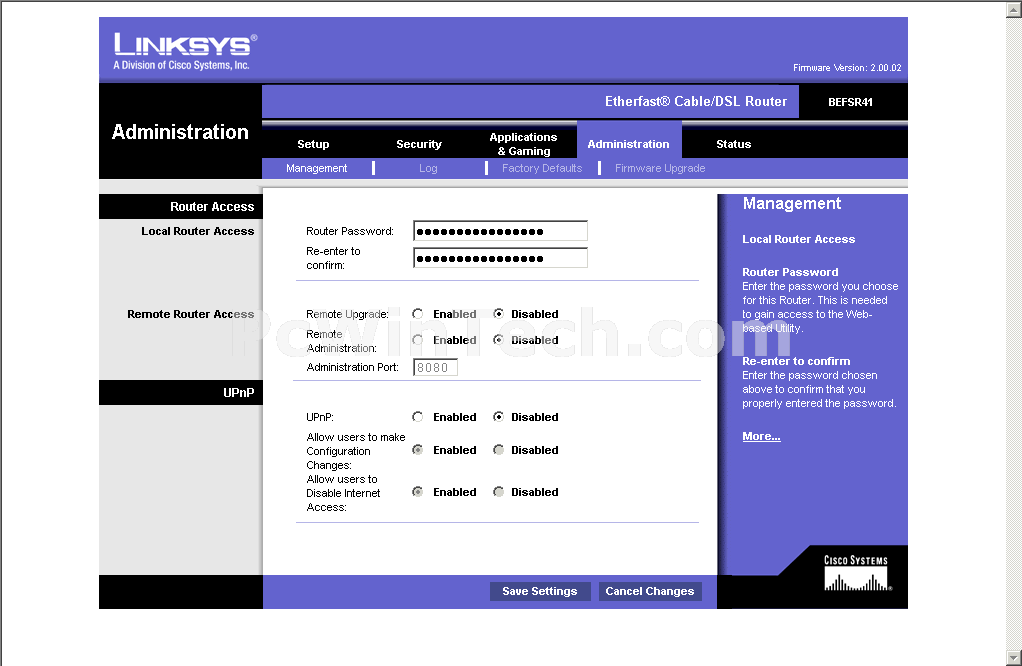Click the page scrollbar up arrow
The image size is (1022, 666).
(x=1014, y=9)
